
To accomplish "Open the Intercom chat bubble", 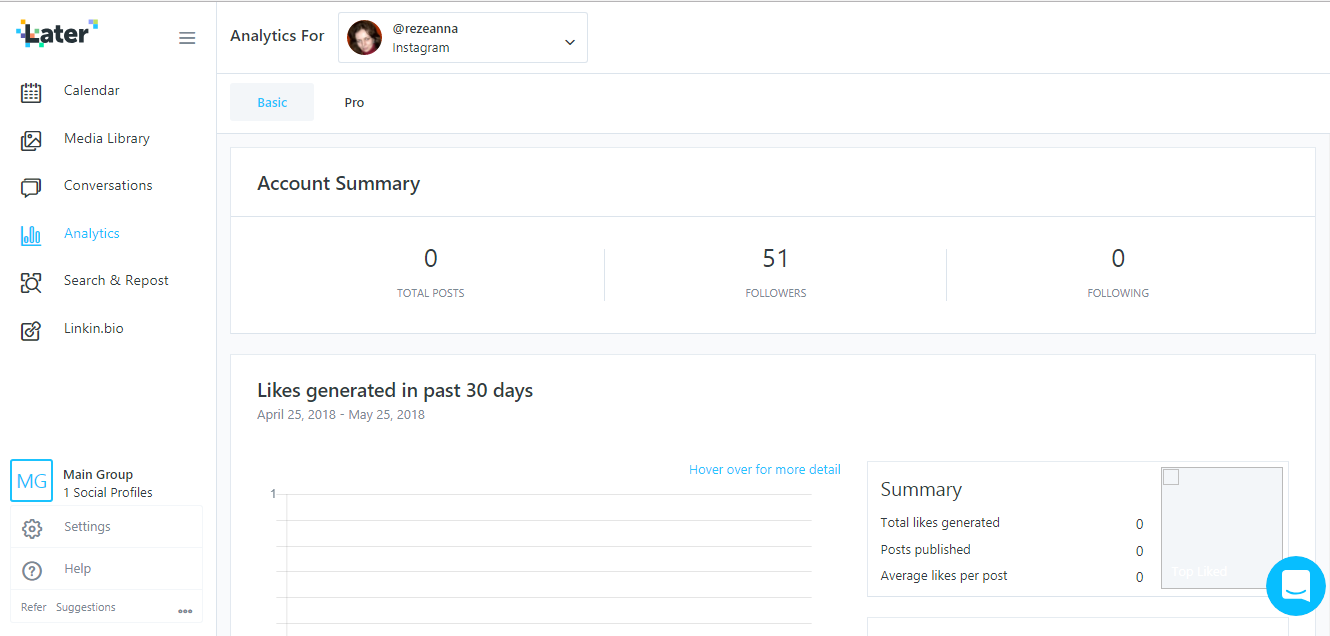I will [x=1295, y=586].
